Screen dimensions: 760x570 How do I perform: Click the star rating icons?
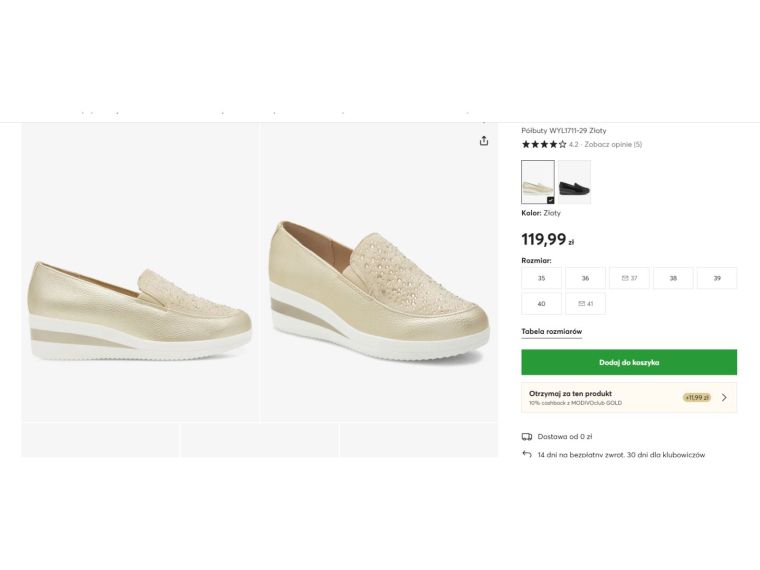point(543,144)
